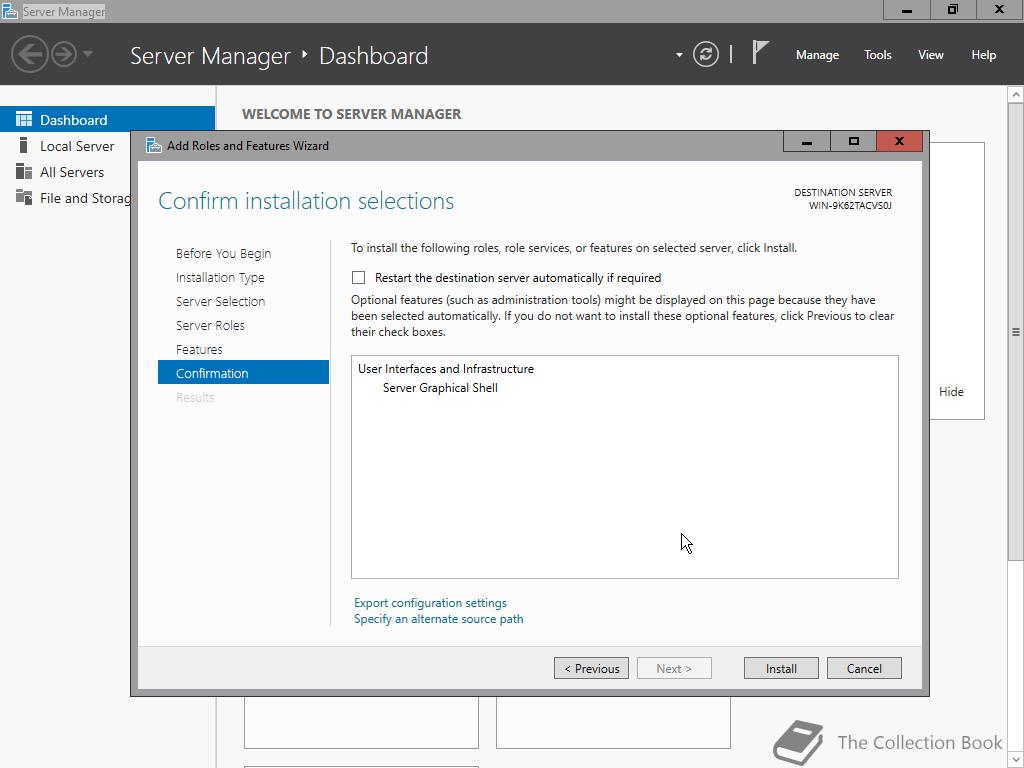Click User Interfaces and Infrastructure entry

pos(445,369)
